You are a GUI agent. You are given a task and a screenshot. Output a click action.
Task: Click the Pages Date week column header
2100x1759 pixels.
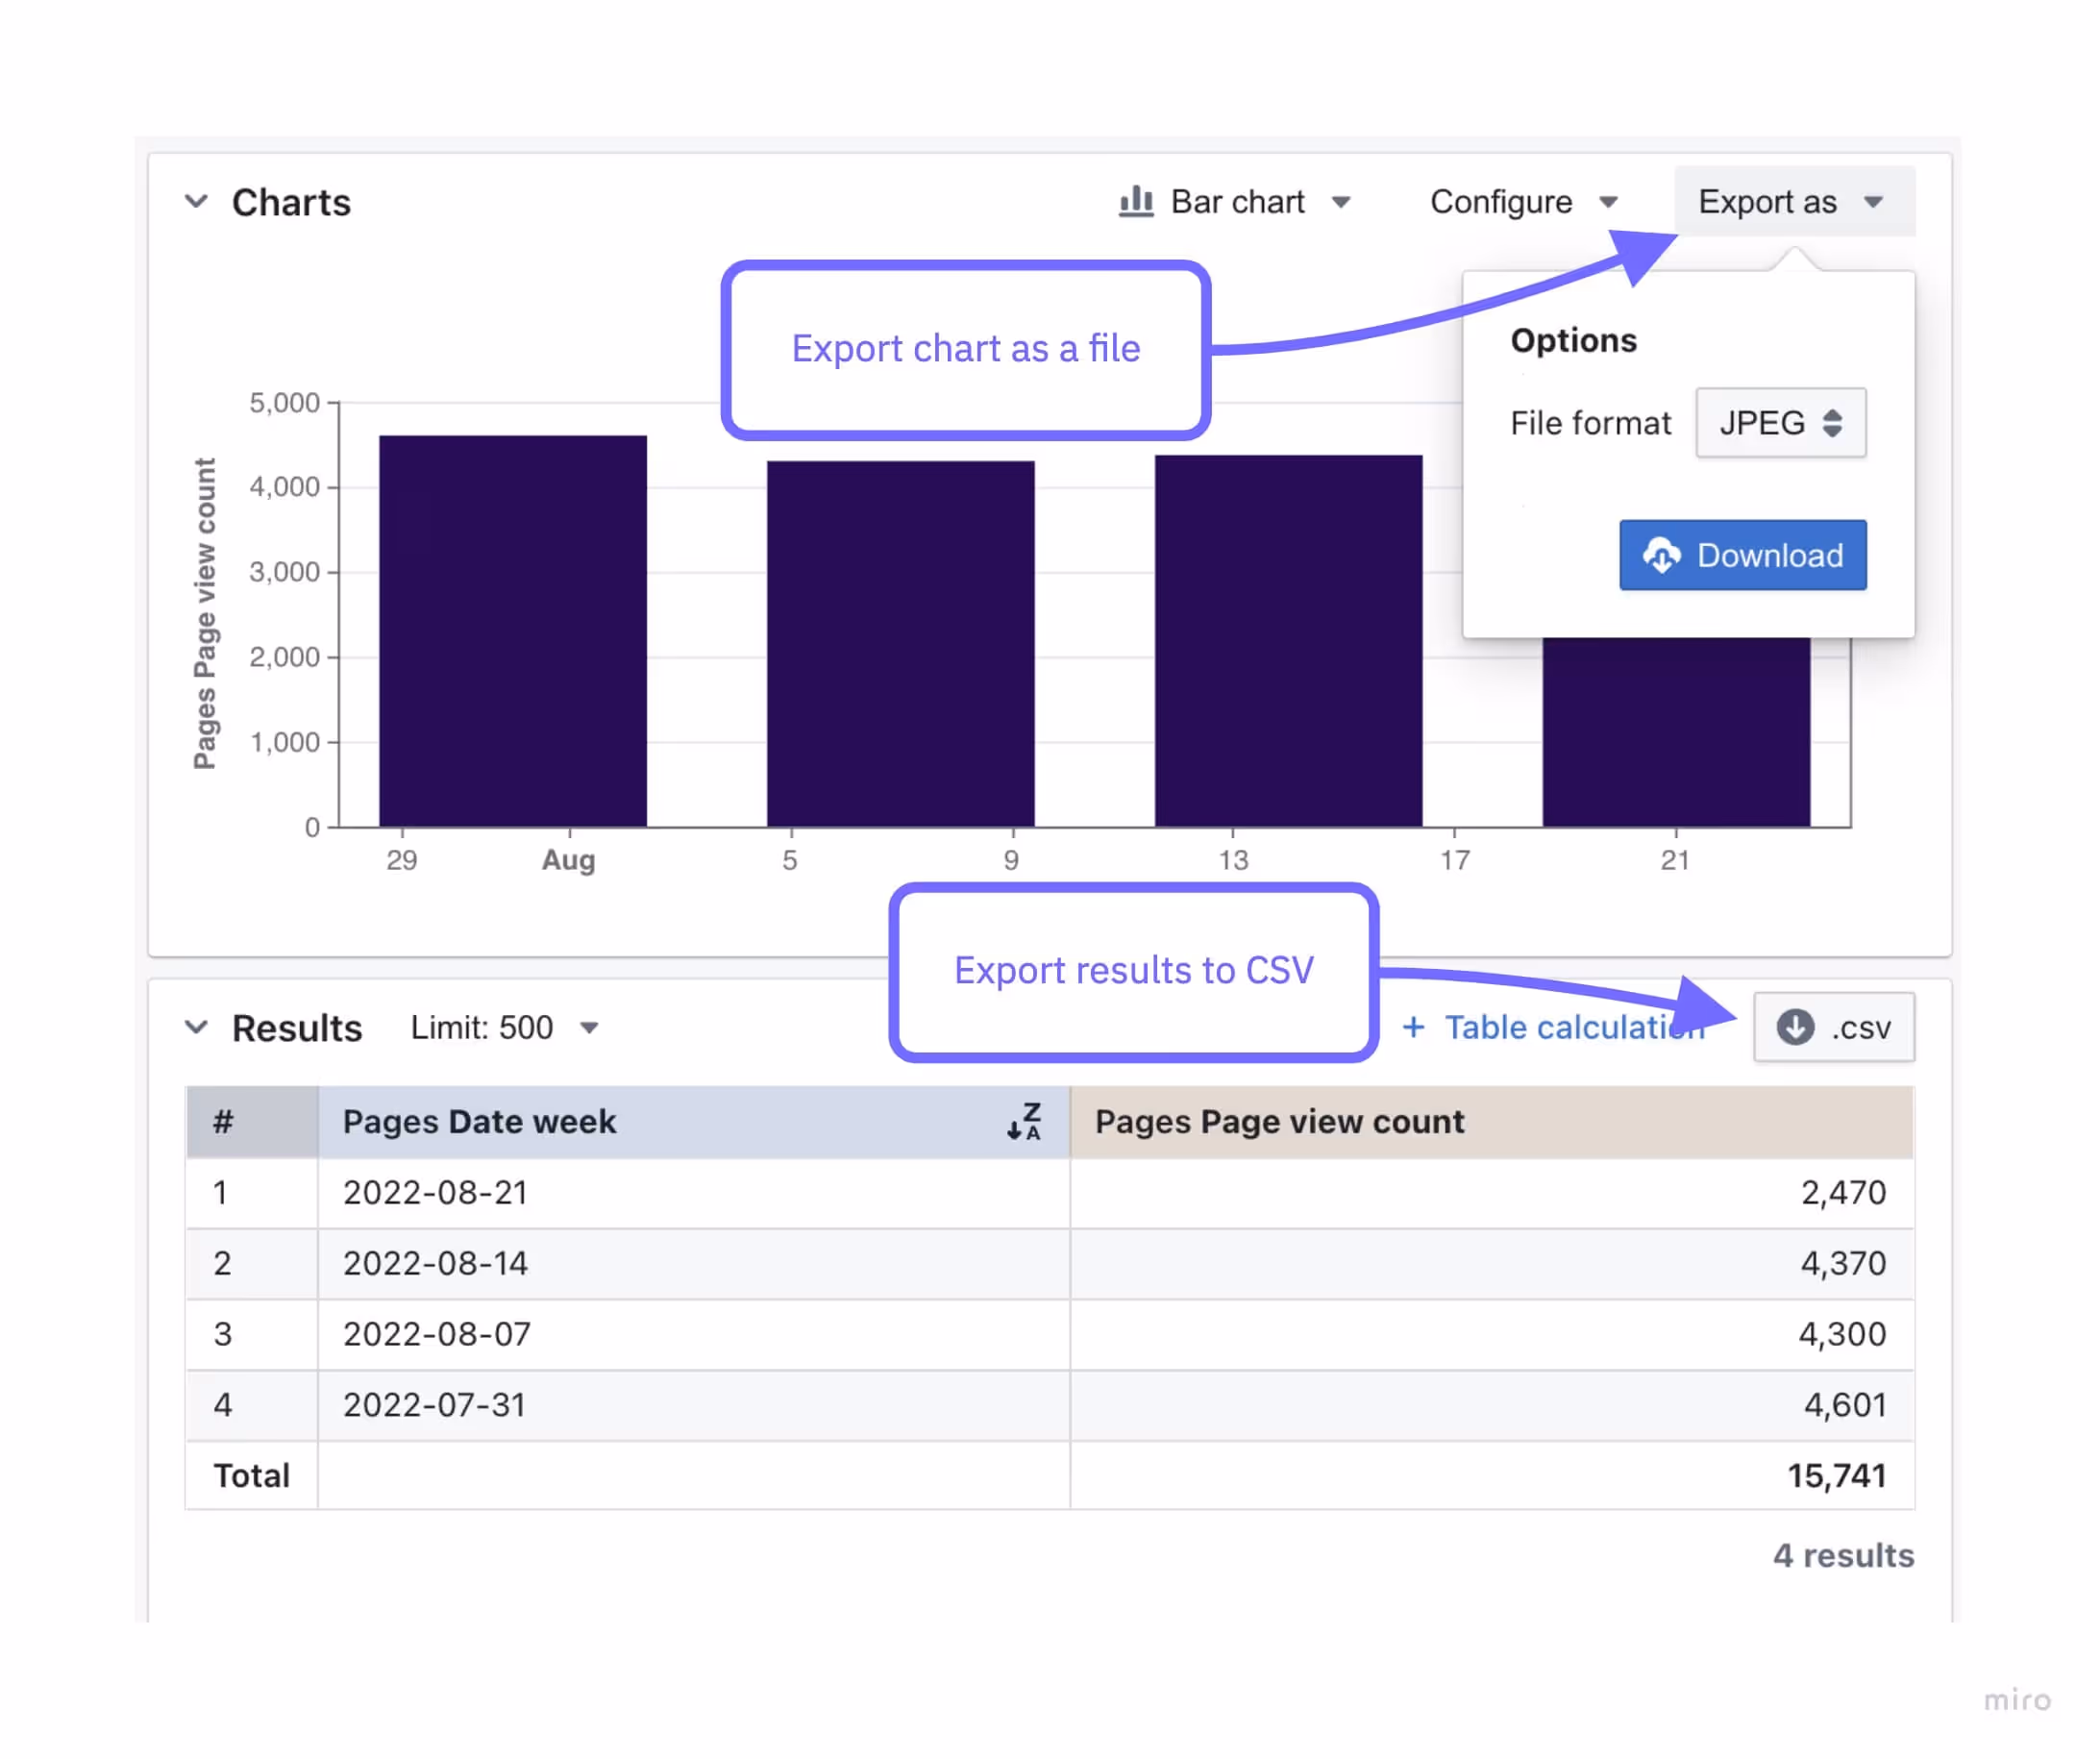tap(480, 1122)
